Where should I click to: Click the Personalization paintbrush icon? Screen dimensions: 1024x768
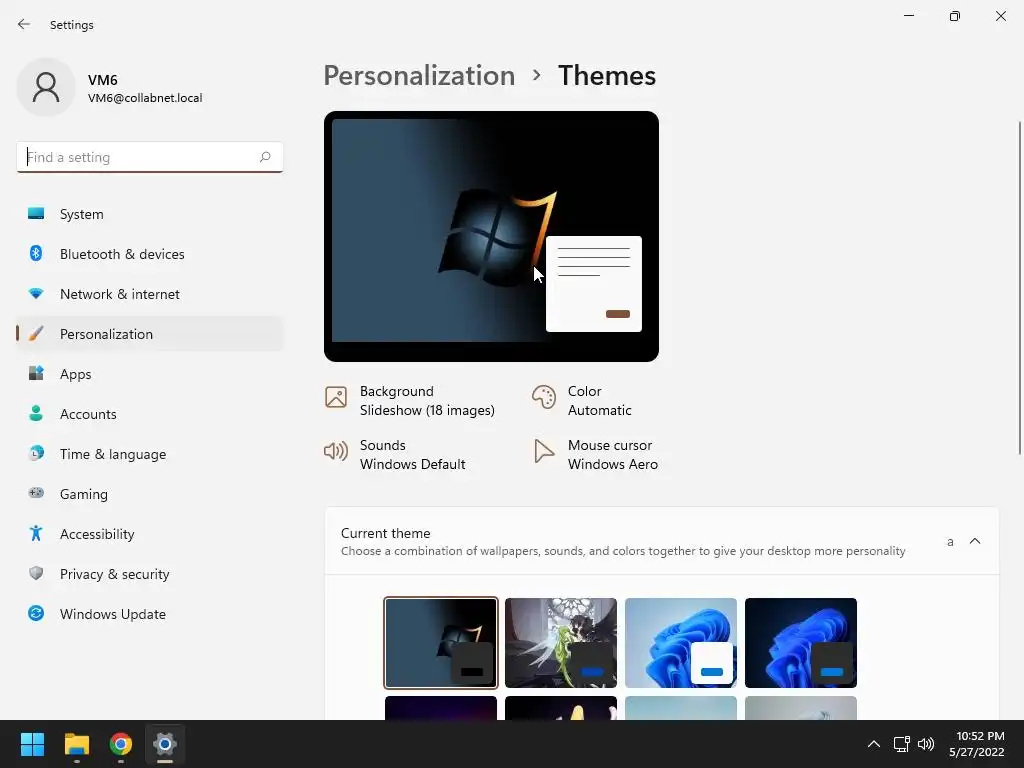(36, 334)
